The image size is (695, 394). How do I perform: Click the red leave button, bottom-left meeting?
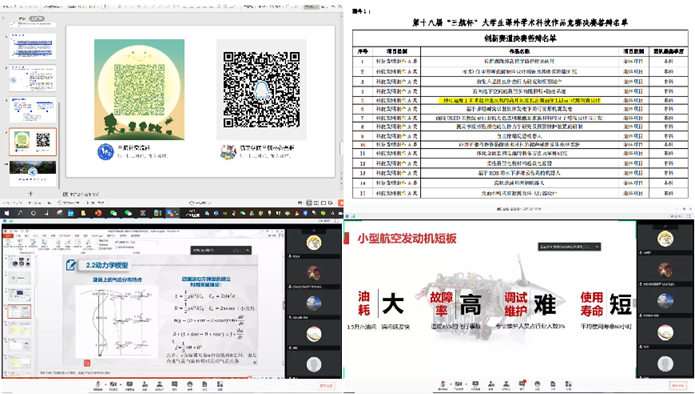[x=327, y=386]
